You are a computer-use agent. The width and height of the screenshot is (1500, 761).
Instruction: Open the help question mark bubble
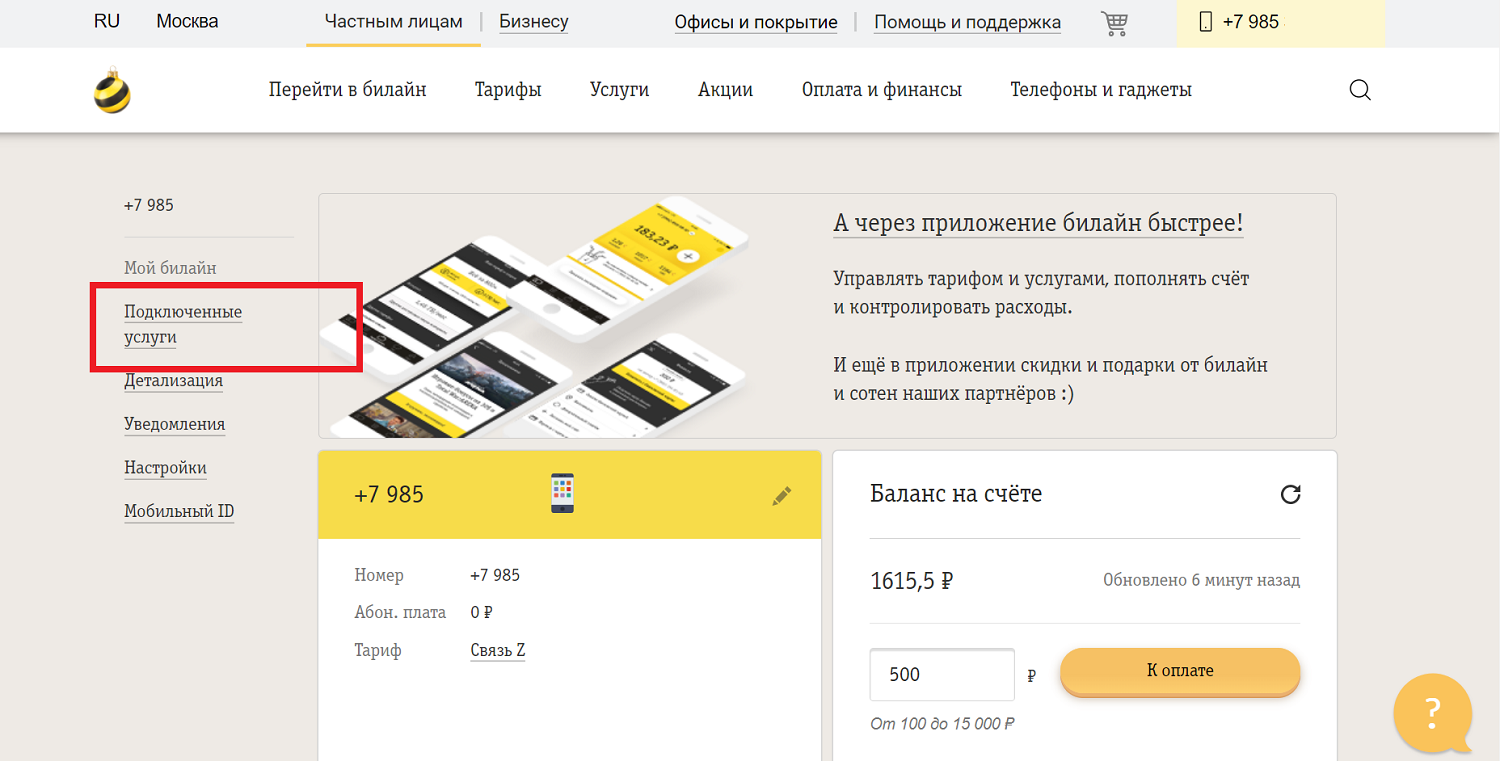click(1433, 713)
